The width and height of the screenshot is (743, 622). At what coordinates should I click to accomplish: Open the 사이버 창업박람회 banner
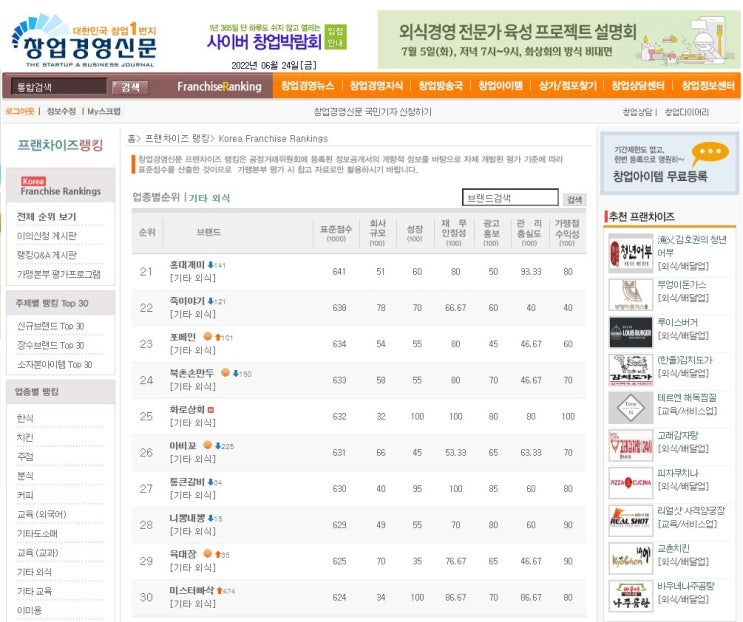tap(278, 37)
